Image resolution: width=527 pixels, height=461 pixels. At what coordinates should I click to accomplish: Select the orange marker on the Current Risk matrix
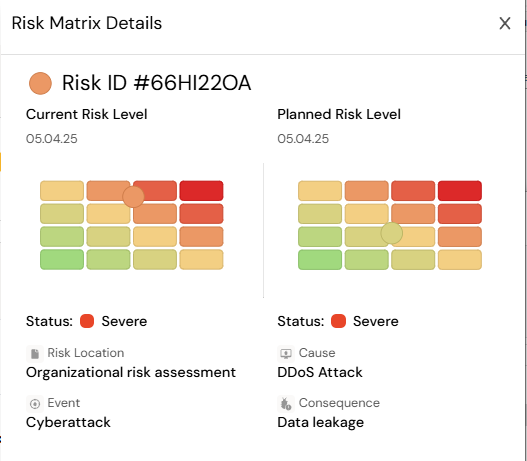(x=133, y=197)
